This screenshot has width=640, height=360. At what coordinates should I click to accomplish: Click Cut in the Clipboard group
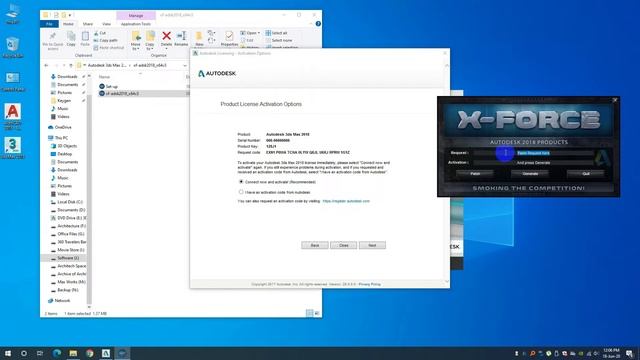point(100,33)
